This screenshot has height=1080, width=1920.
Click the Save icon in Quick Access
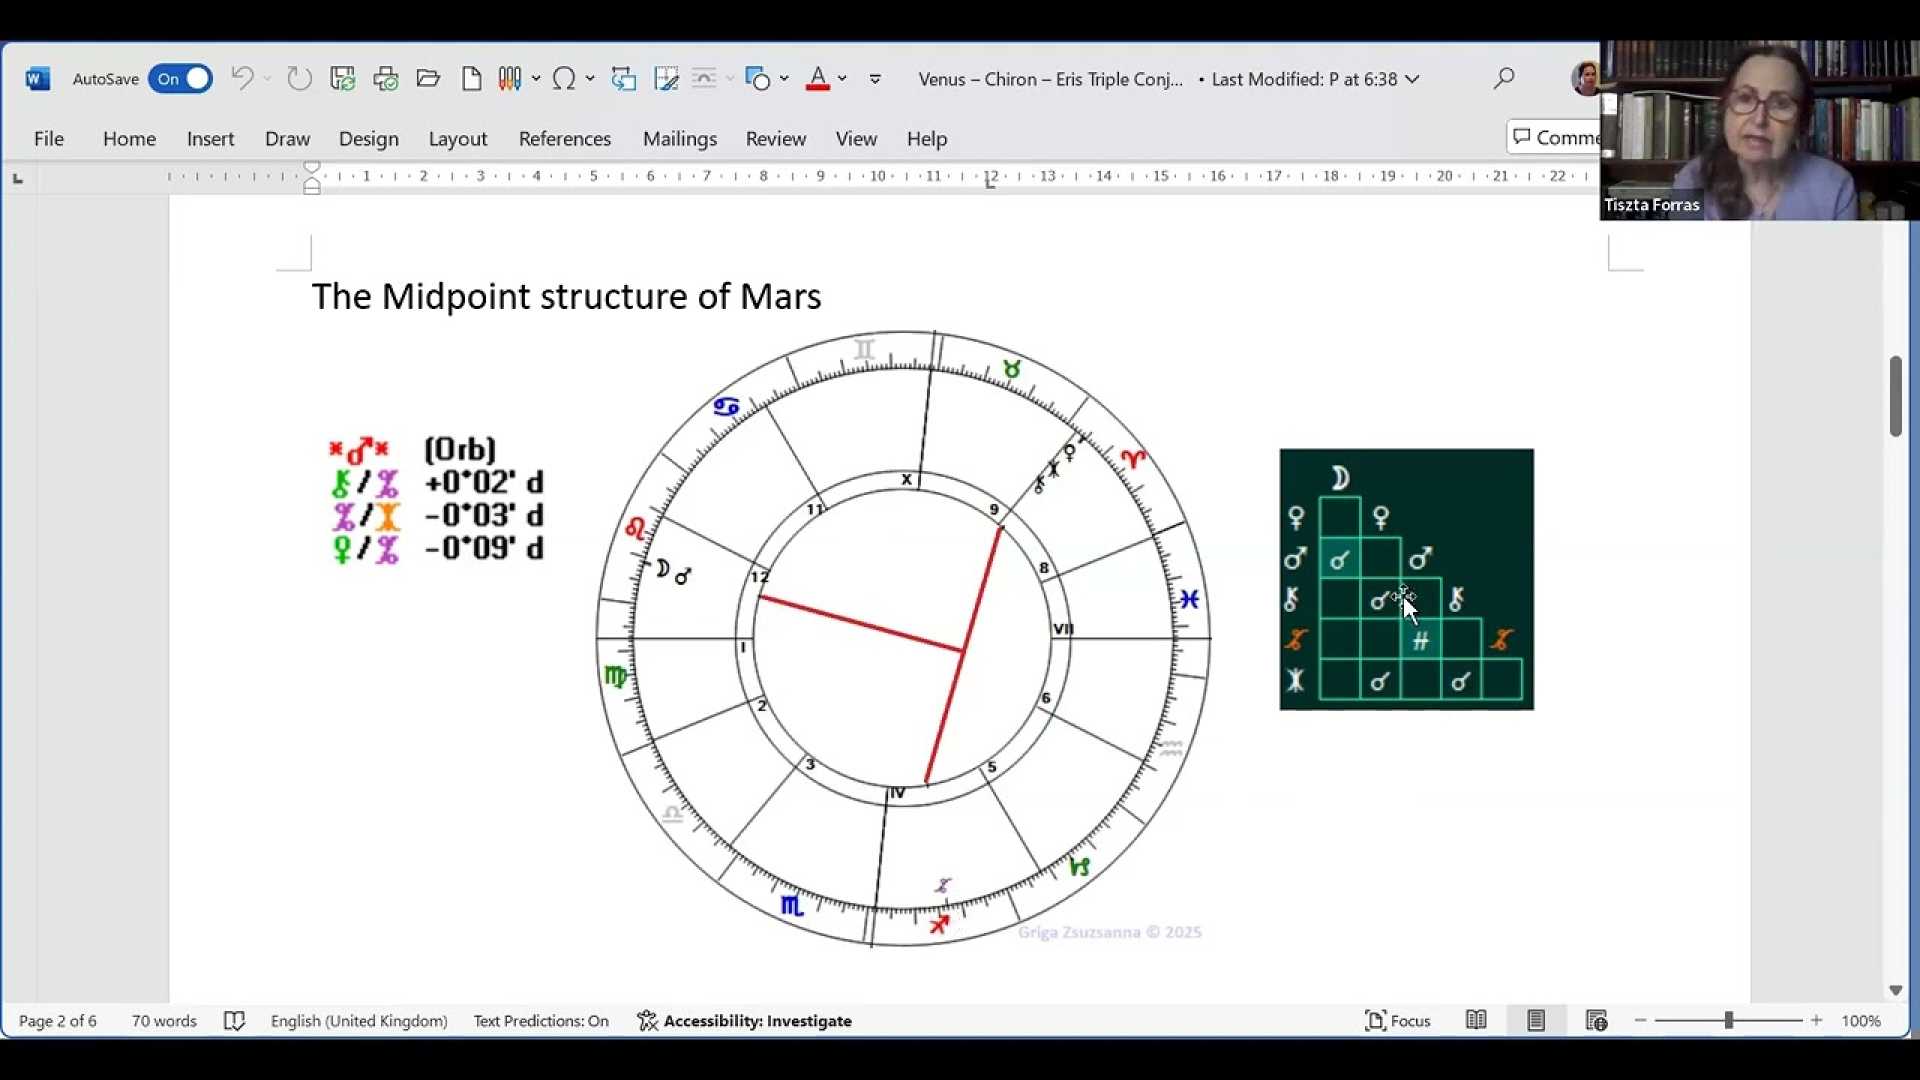343,78
